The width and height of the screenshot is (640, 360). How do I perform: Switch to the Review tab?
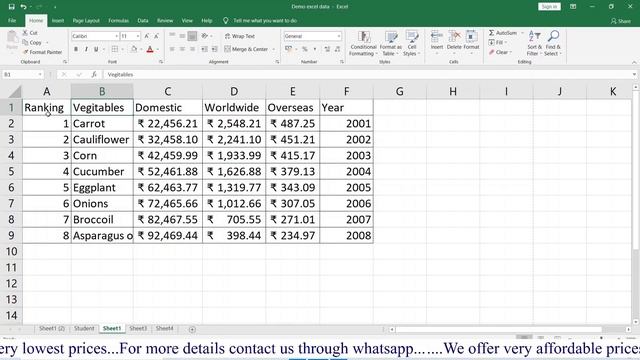(165, 20)
